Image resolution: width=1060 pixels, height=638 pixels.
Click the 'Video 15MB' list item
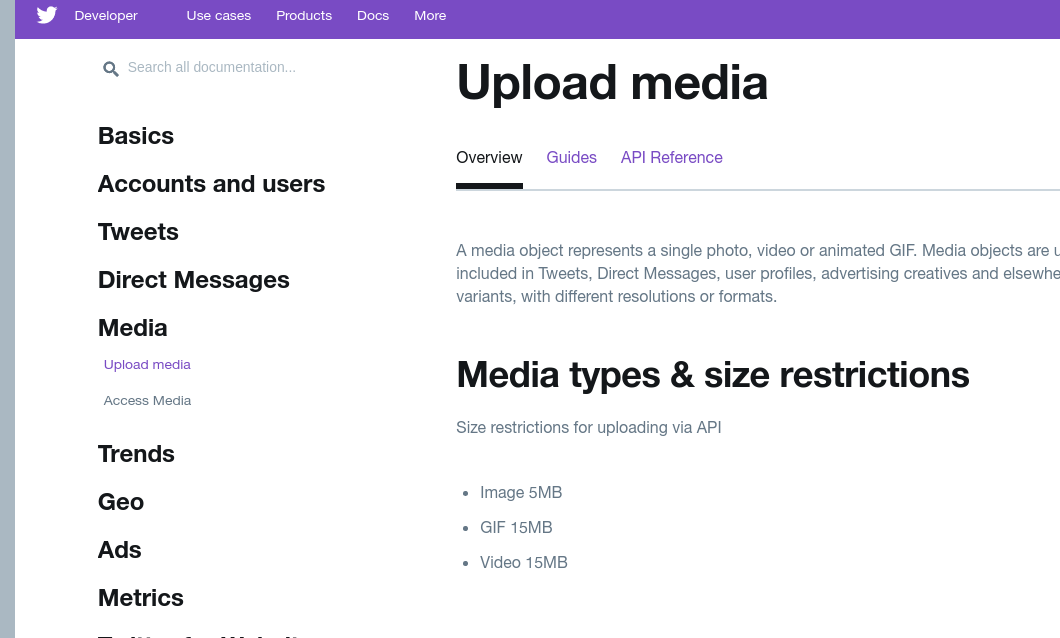click(x=523, y=563)
